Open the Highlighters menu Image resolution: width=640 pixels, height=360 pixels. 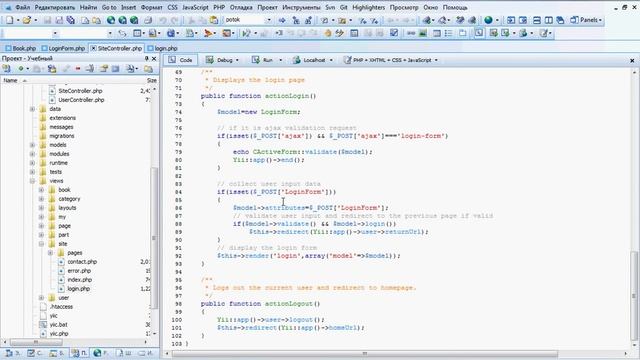point(368,7)
